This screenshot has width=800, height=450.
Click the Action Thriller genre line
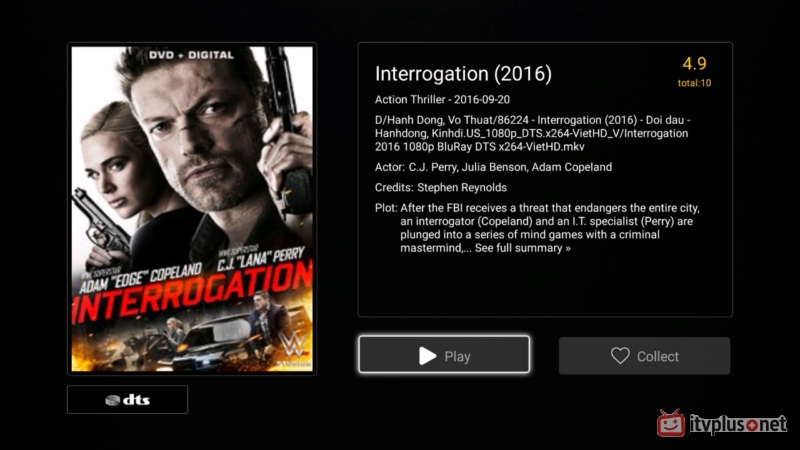pyautogui.click(x=442, y=99)
